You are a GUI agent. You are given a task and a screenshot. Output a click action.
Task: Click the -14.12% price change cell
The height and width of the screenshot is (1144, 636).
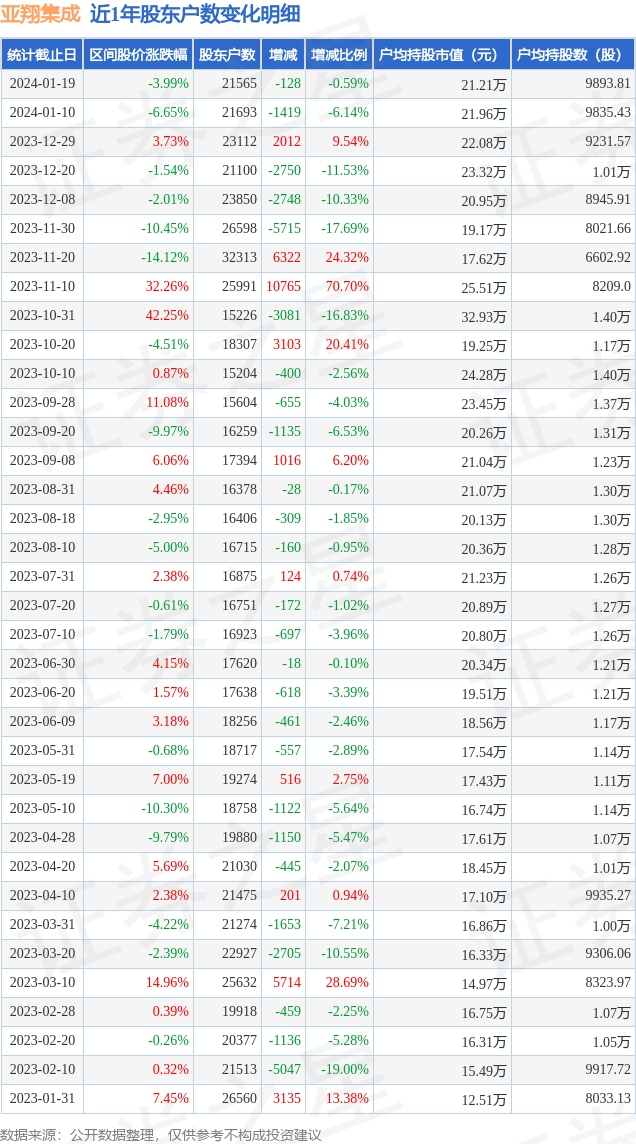pos(165,258)
